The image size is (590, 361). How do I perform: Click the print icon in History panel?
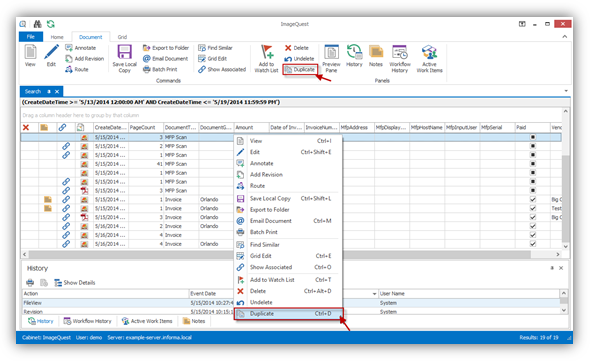30,282
